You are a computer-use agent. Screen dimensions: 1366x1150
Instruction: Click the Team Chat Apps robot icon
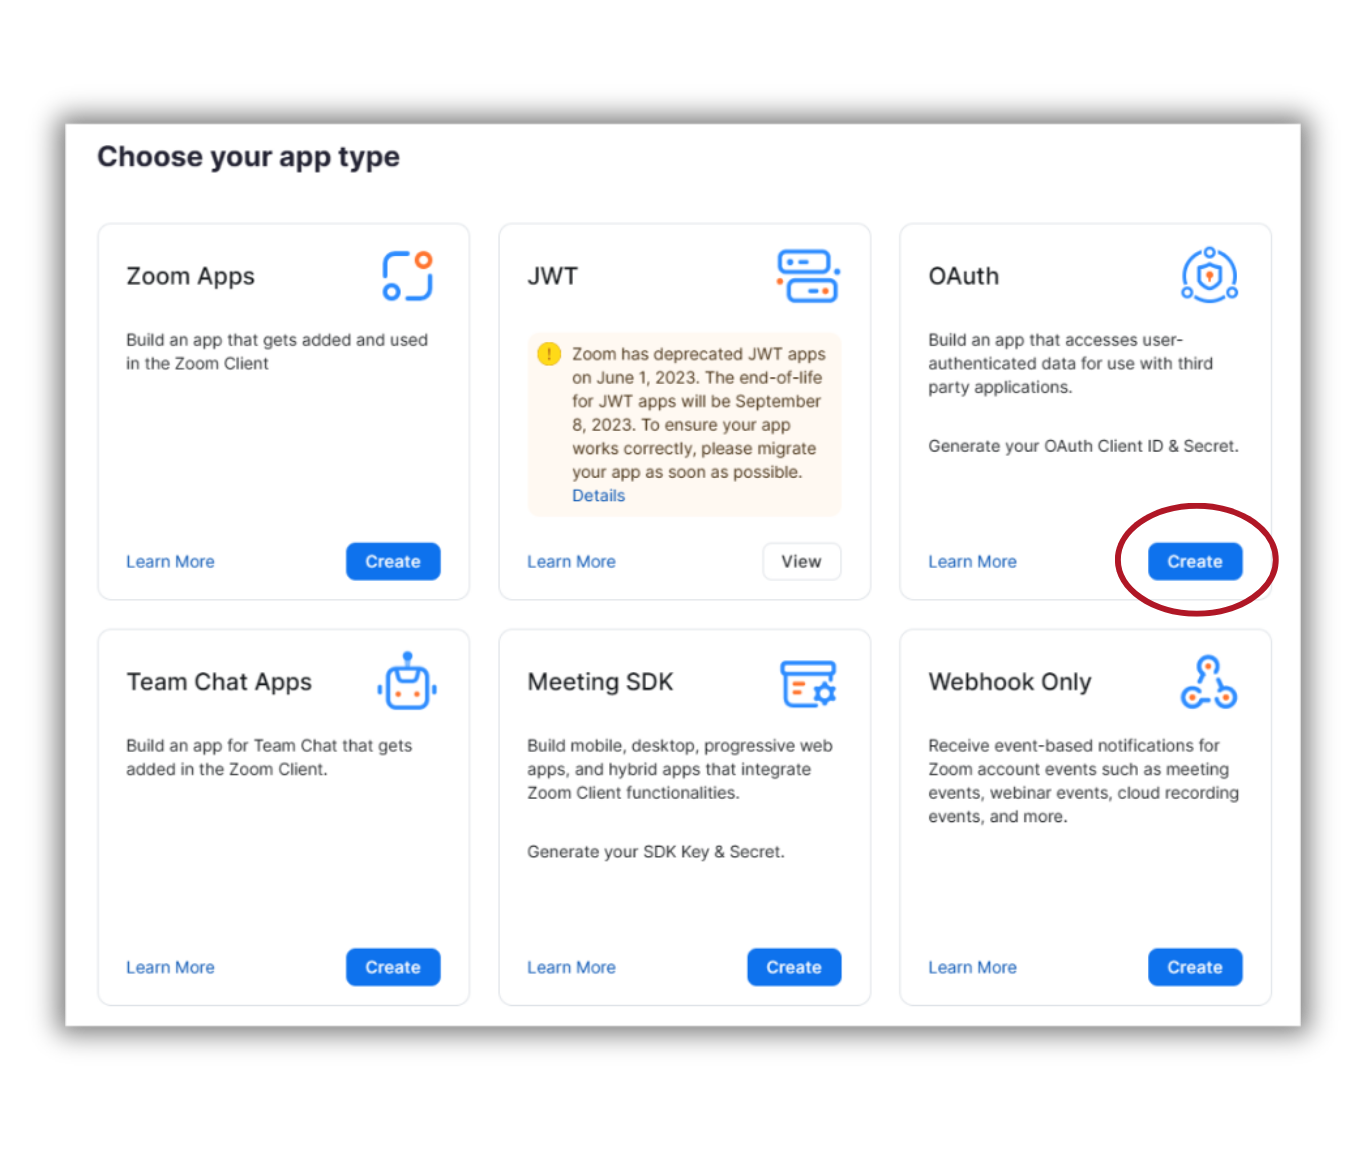407,681
